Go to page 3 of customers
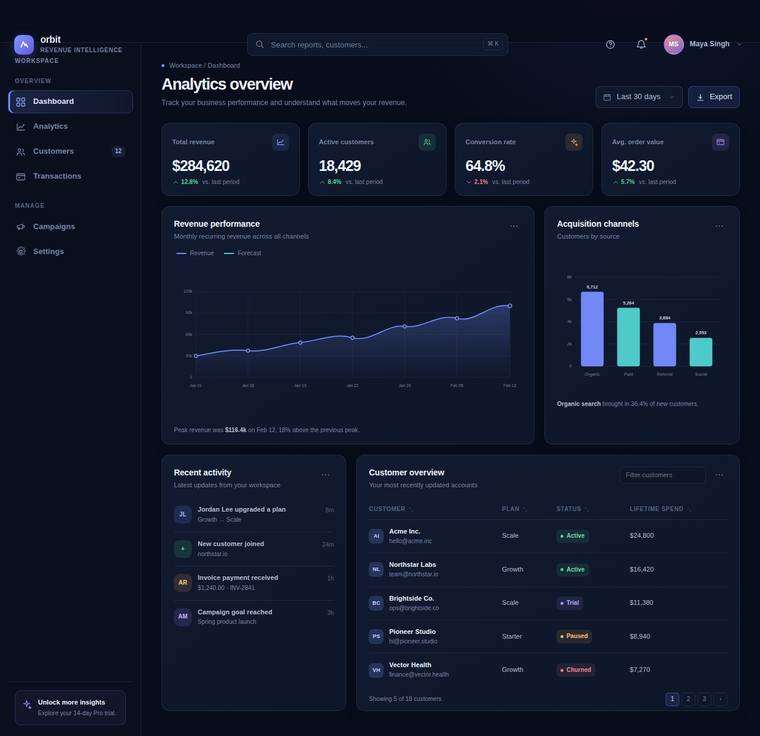Image resolution: width=760 pixels, height=736 pixels. pyautogui.click(x=704, y=699)
